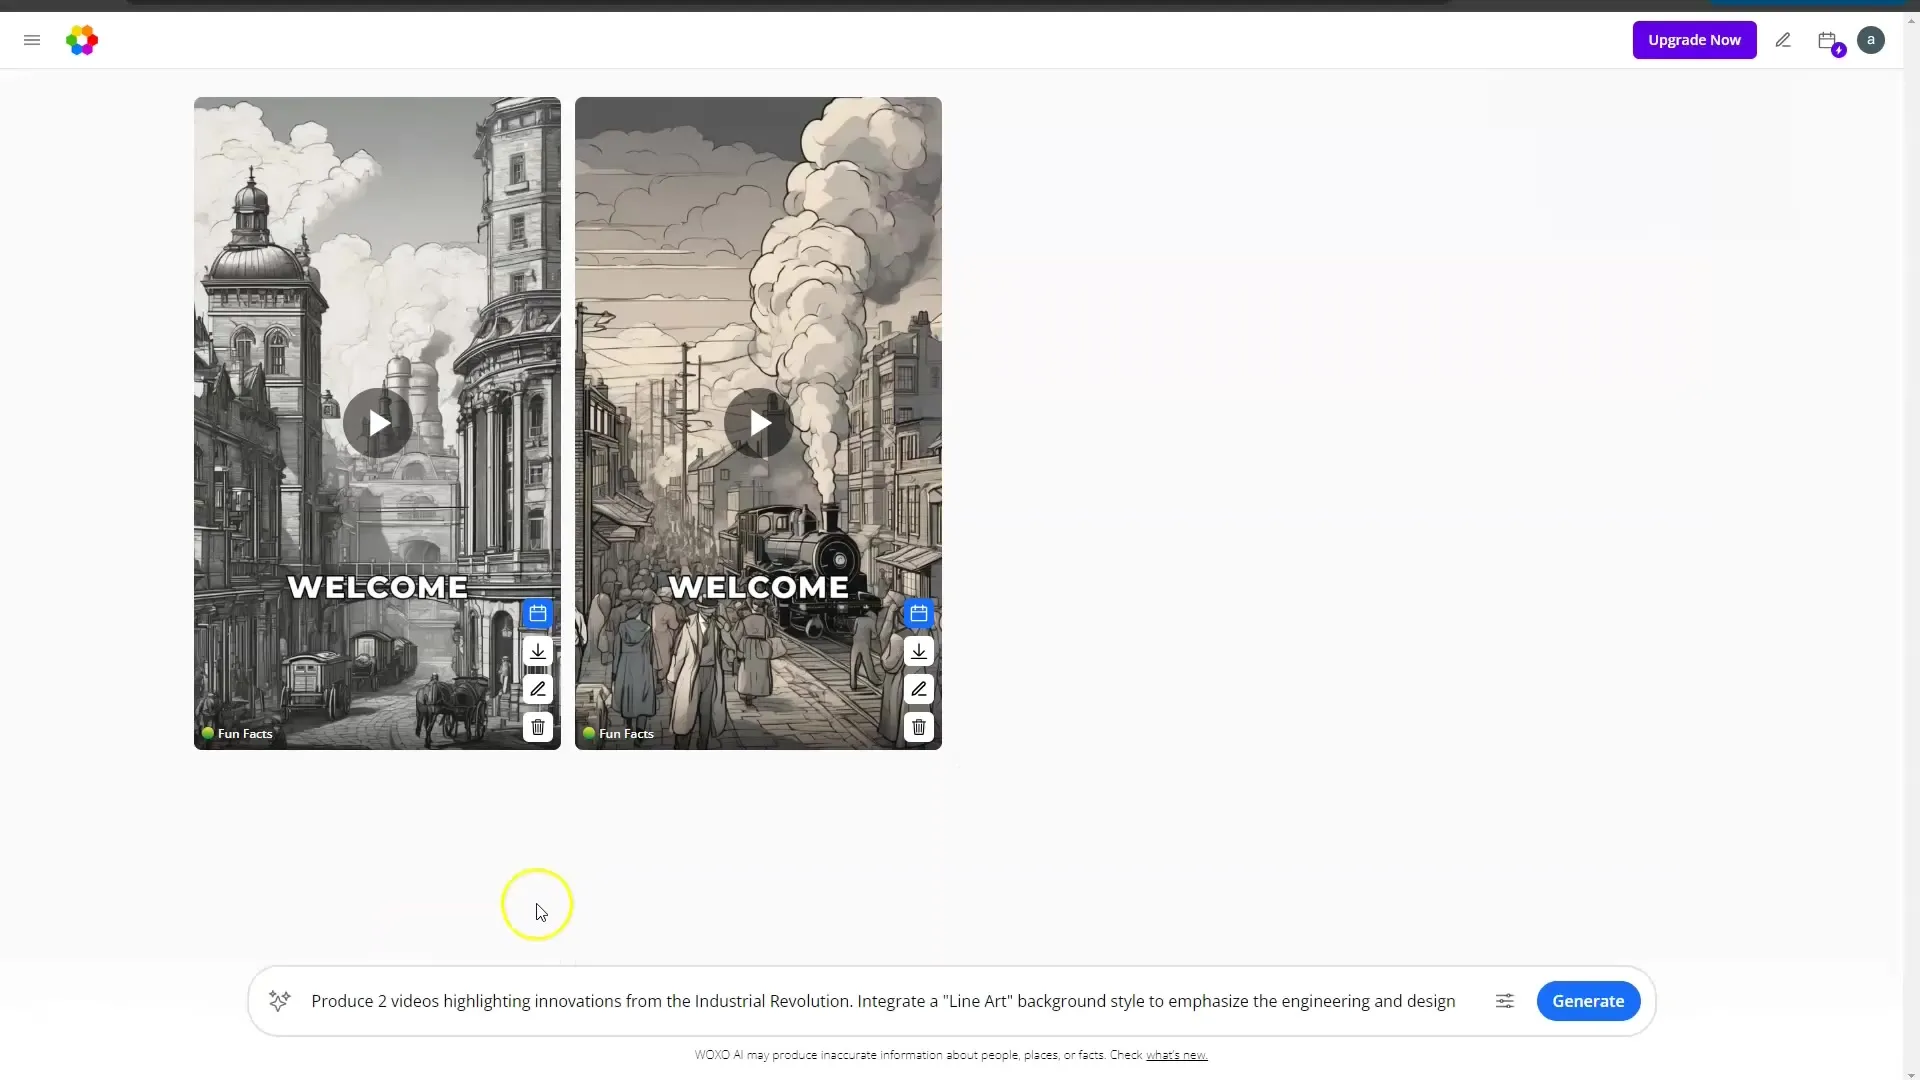
Task: Click the delete trash icon on second video
Action: pyautogui.click(x=920, y=729)
